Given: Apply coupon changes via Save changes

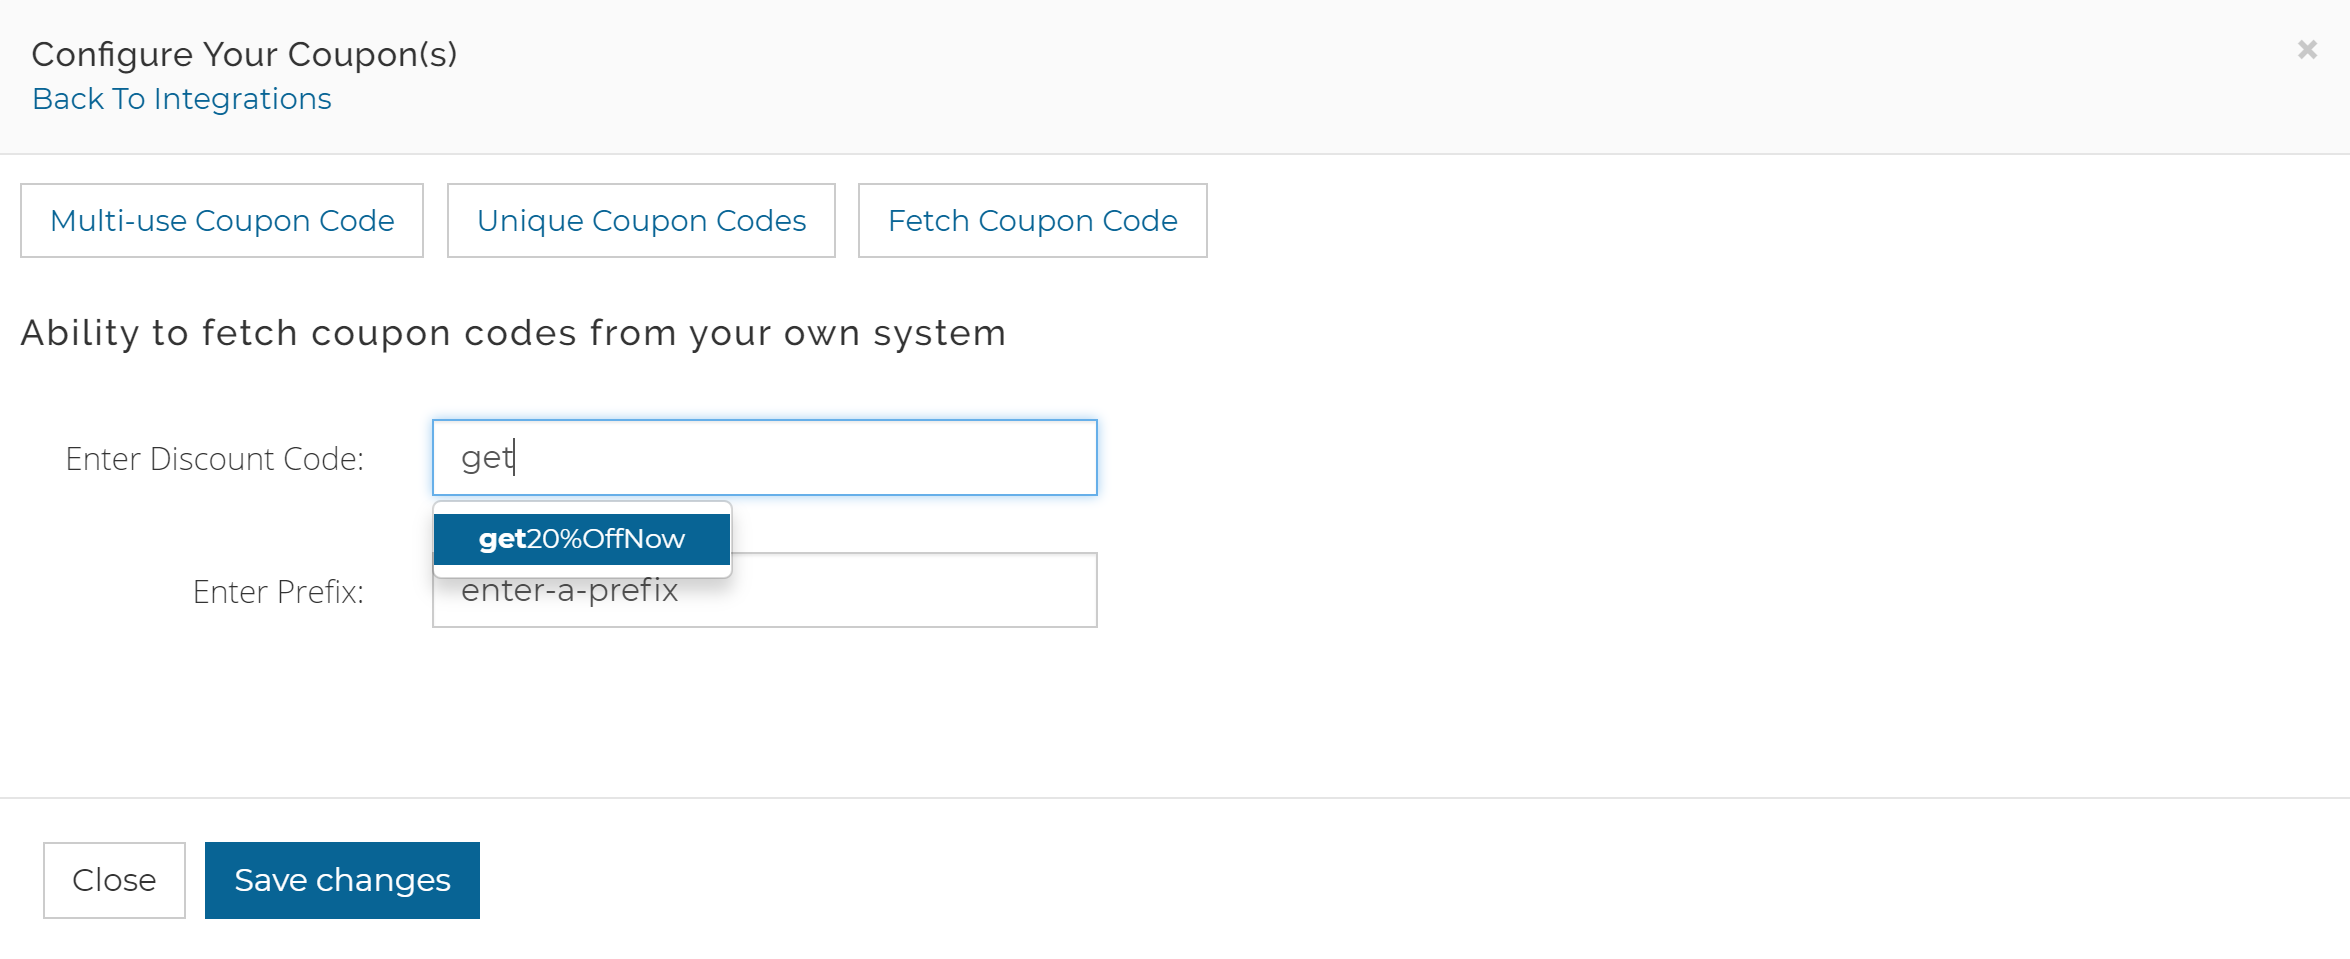Looking at the screenshot, I should coord(341,880).
